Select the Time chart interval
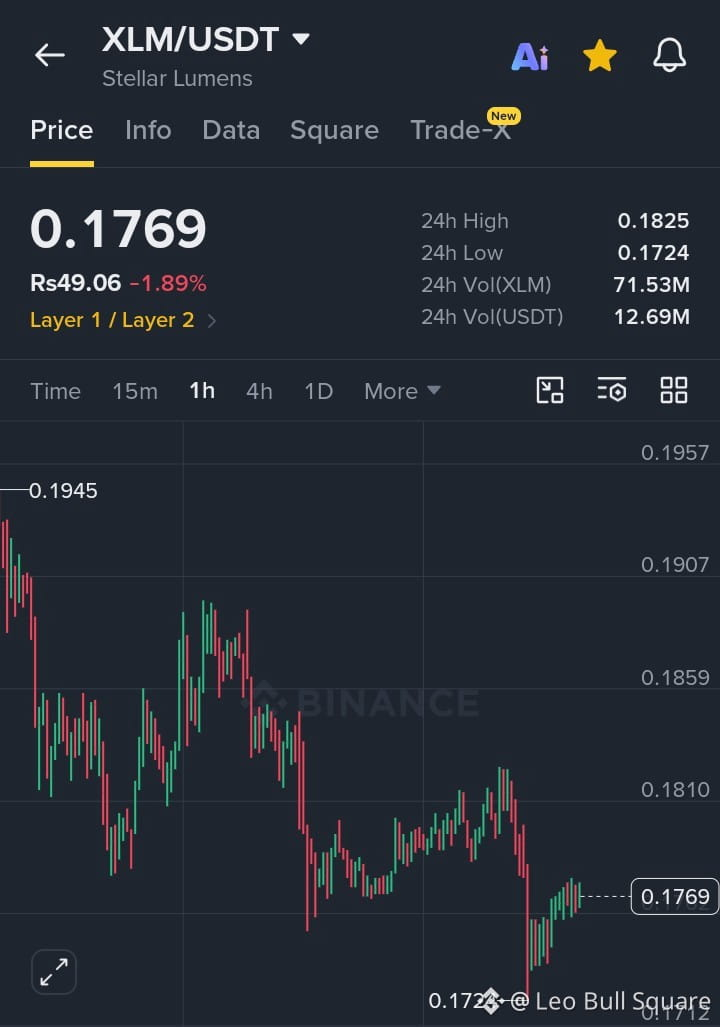This screenshot has height=1027, width=720. (x=56, y=391)
